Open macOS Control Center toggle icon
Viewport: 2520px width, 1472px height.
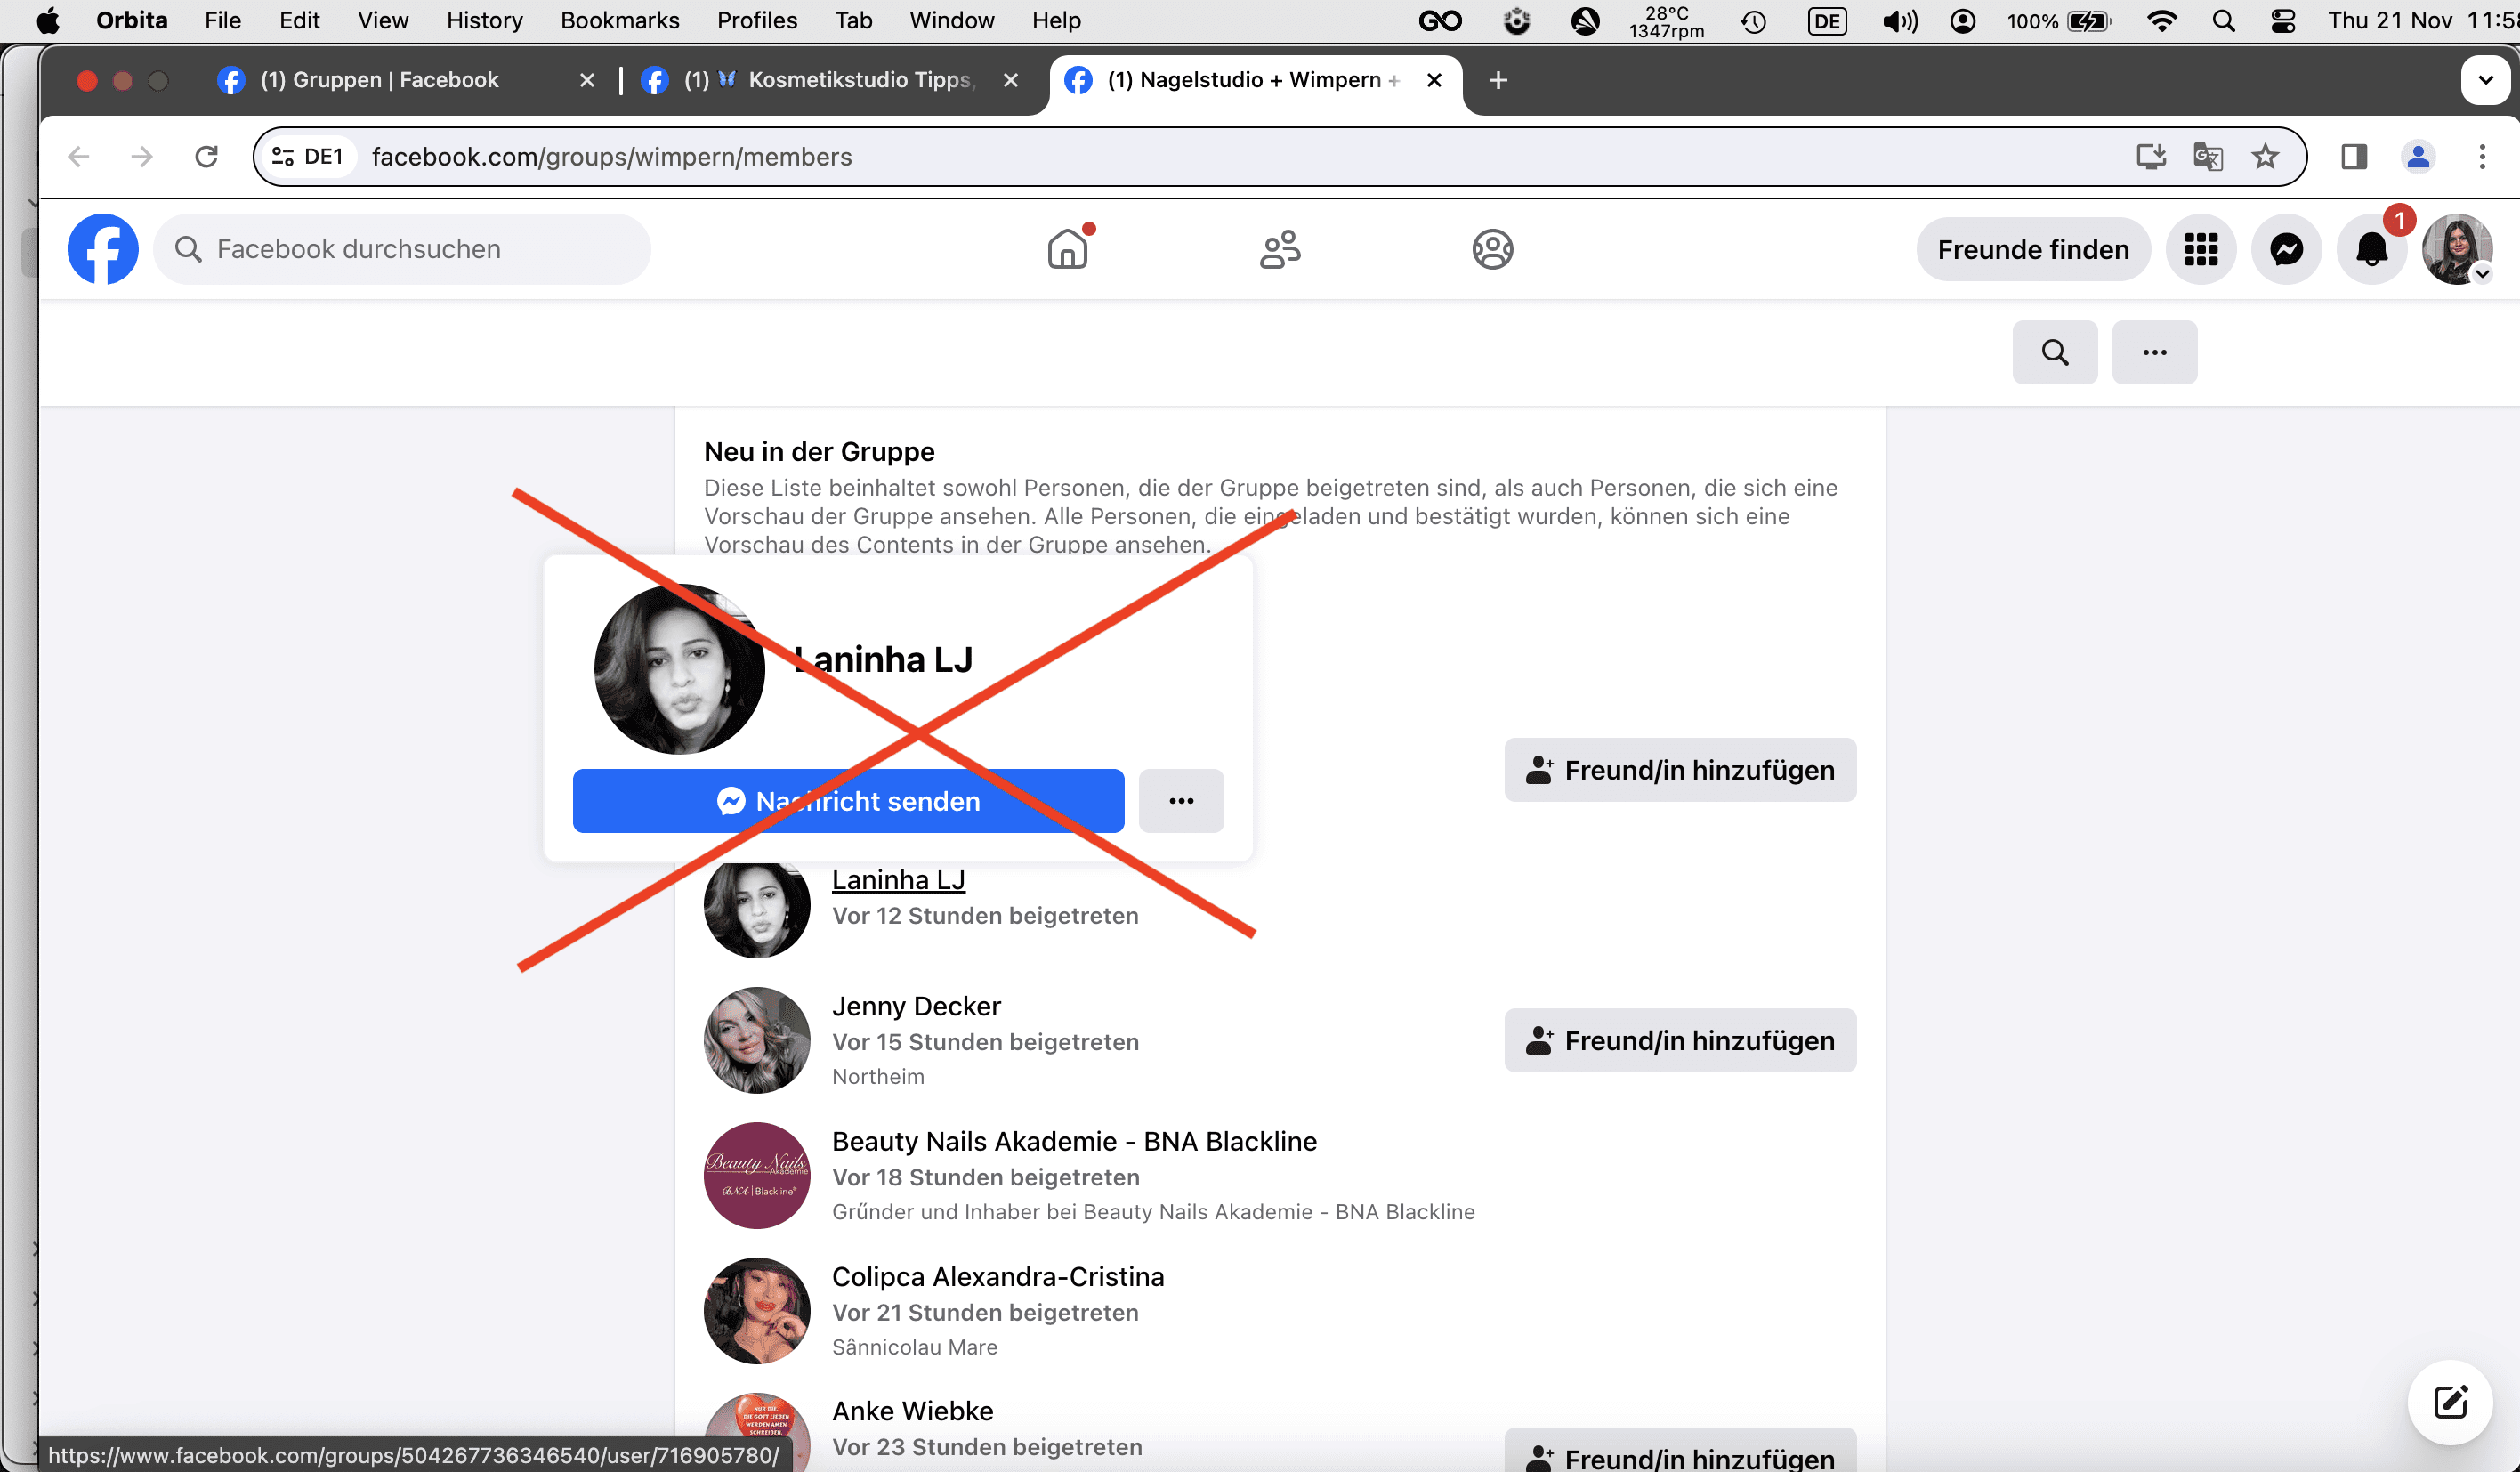coord(2283,21)
